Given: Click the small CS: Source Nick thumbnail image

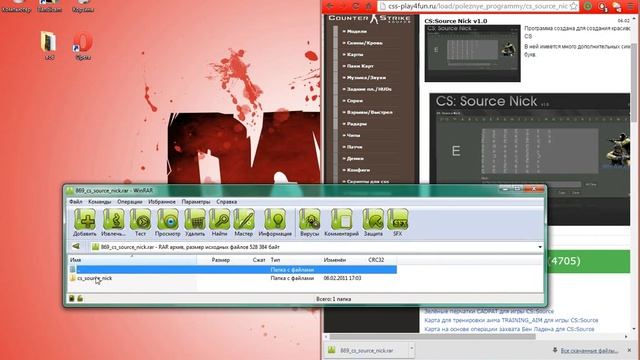Looking at the screenshot, I should (x=472, y=53).
